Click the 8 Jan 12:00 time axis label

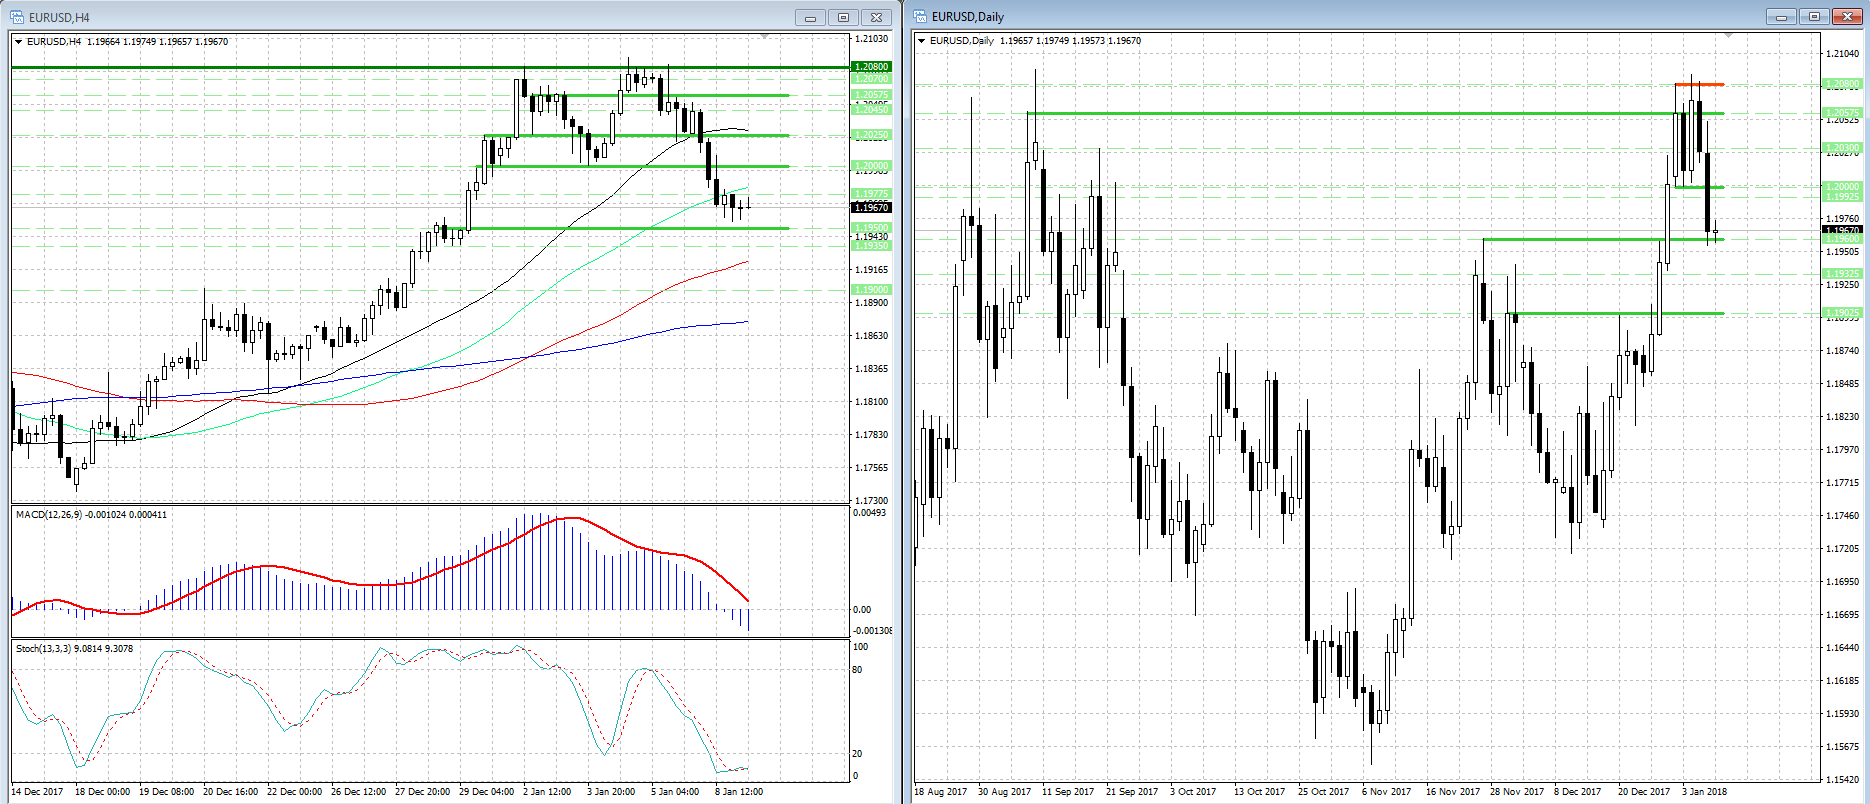739,791
